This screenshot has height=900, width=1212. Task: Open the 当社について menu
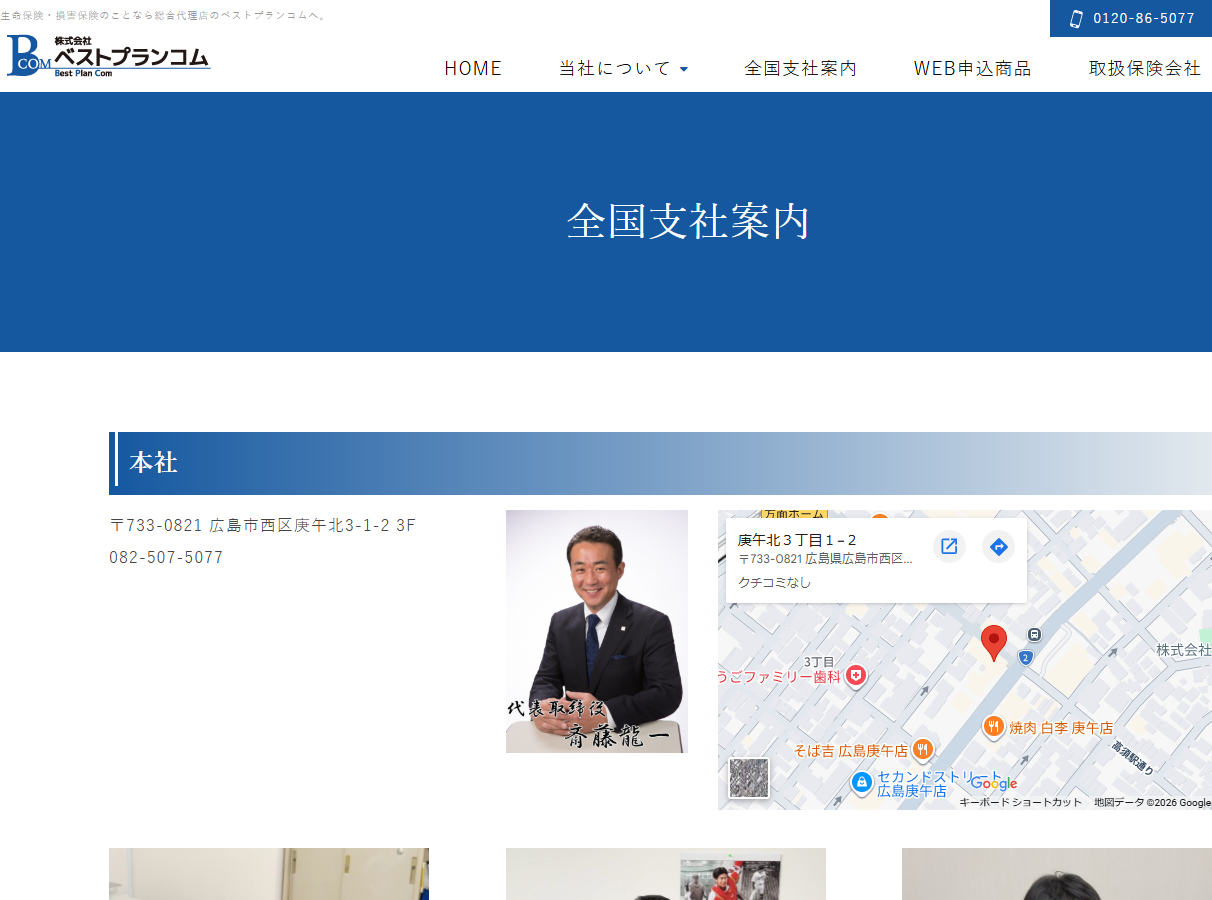[x=615, y=68]
